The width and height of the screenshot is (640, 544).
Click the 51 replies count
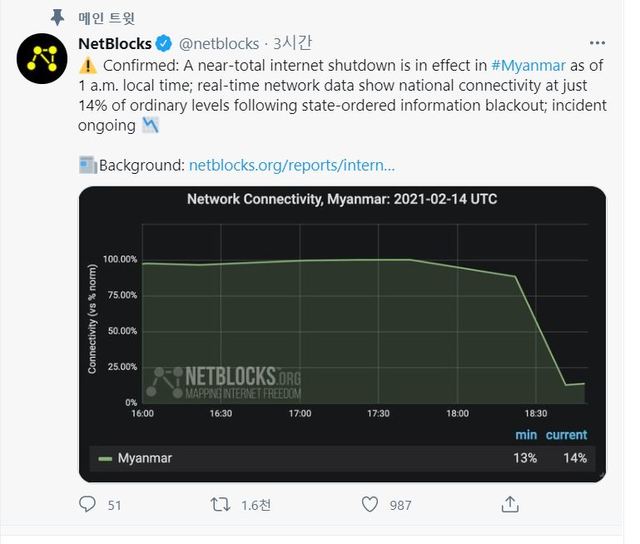[x=114, y=505]
